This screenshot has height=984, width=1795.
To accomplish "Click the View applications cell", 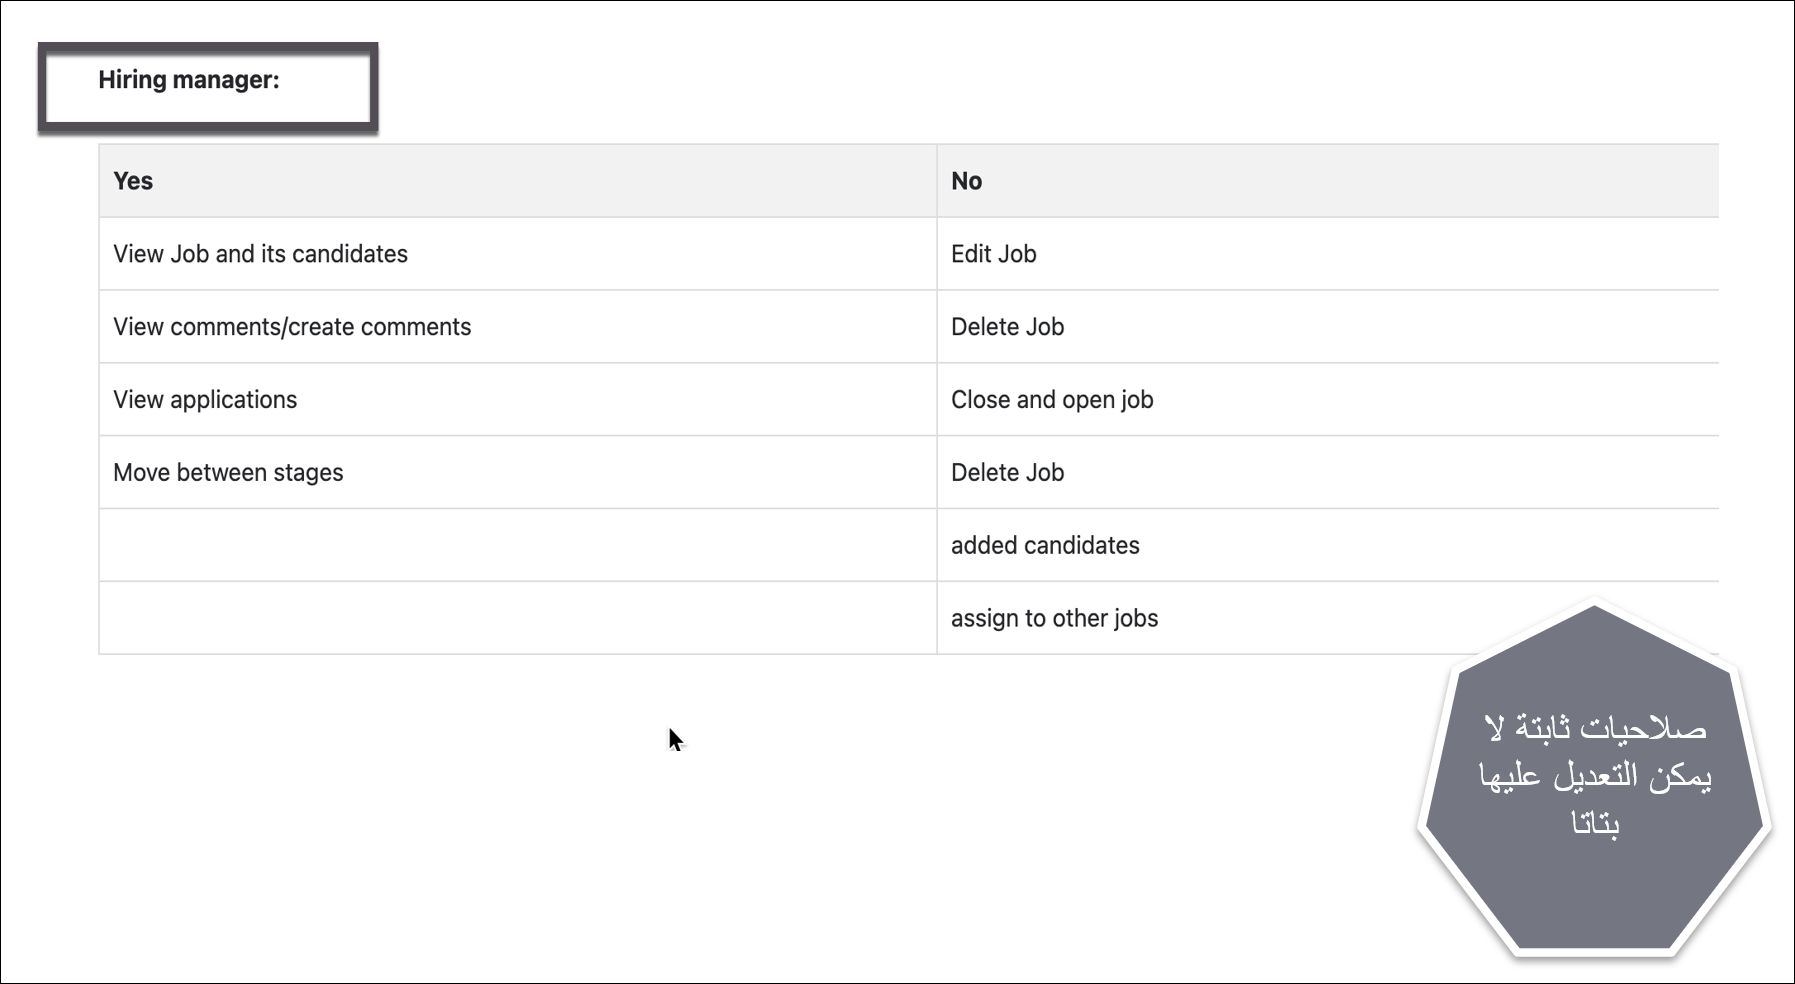I will point(205,400).
